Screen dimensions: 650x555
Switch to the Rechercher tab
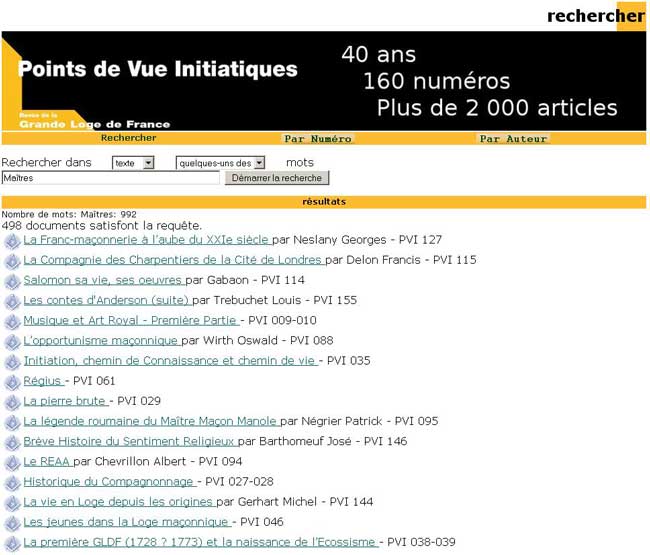pyautogui.click(x=129, y=138)
